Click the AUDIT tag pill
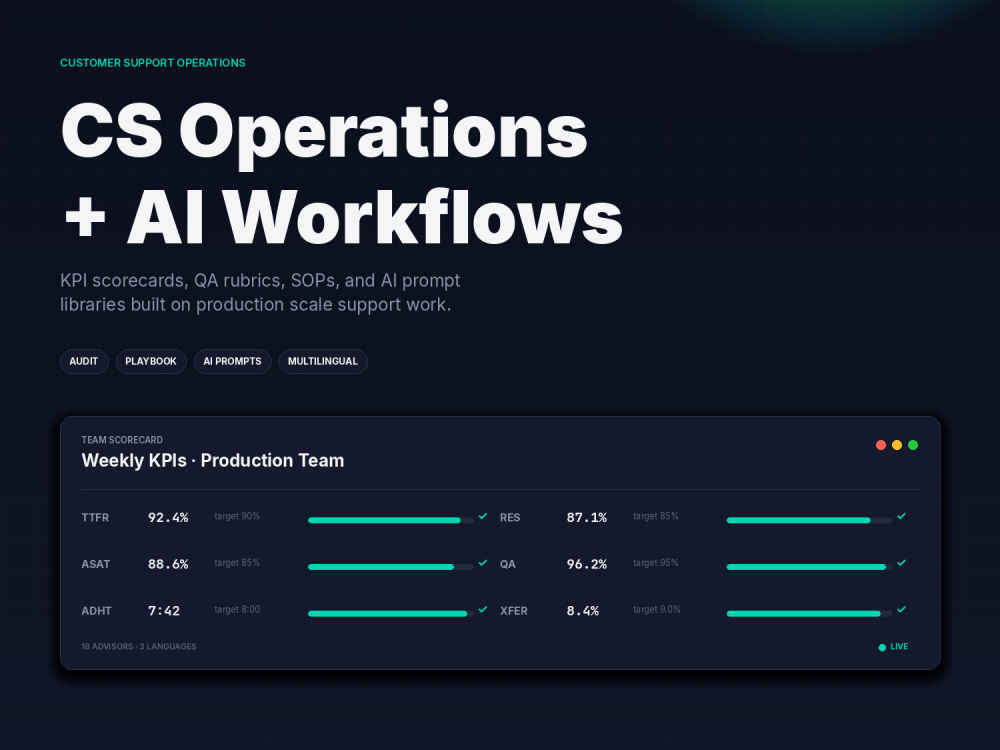 84,362
